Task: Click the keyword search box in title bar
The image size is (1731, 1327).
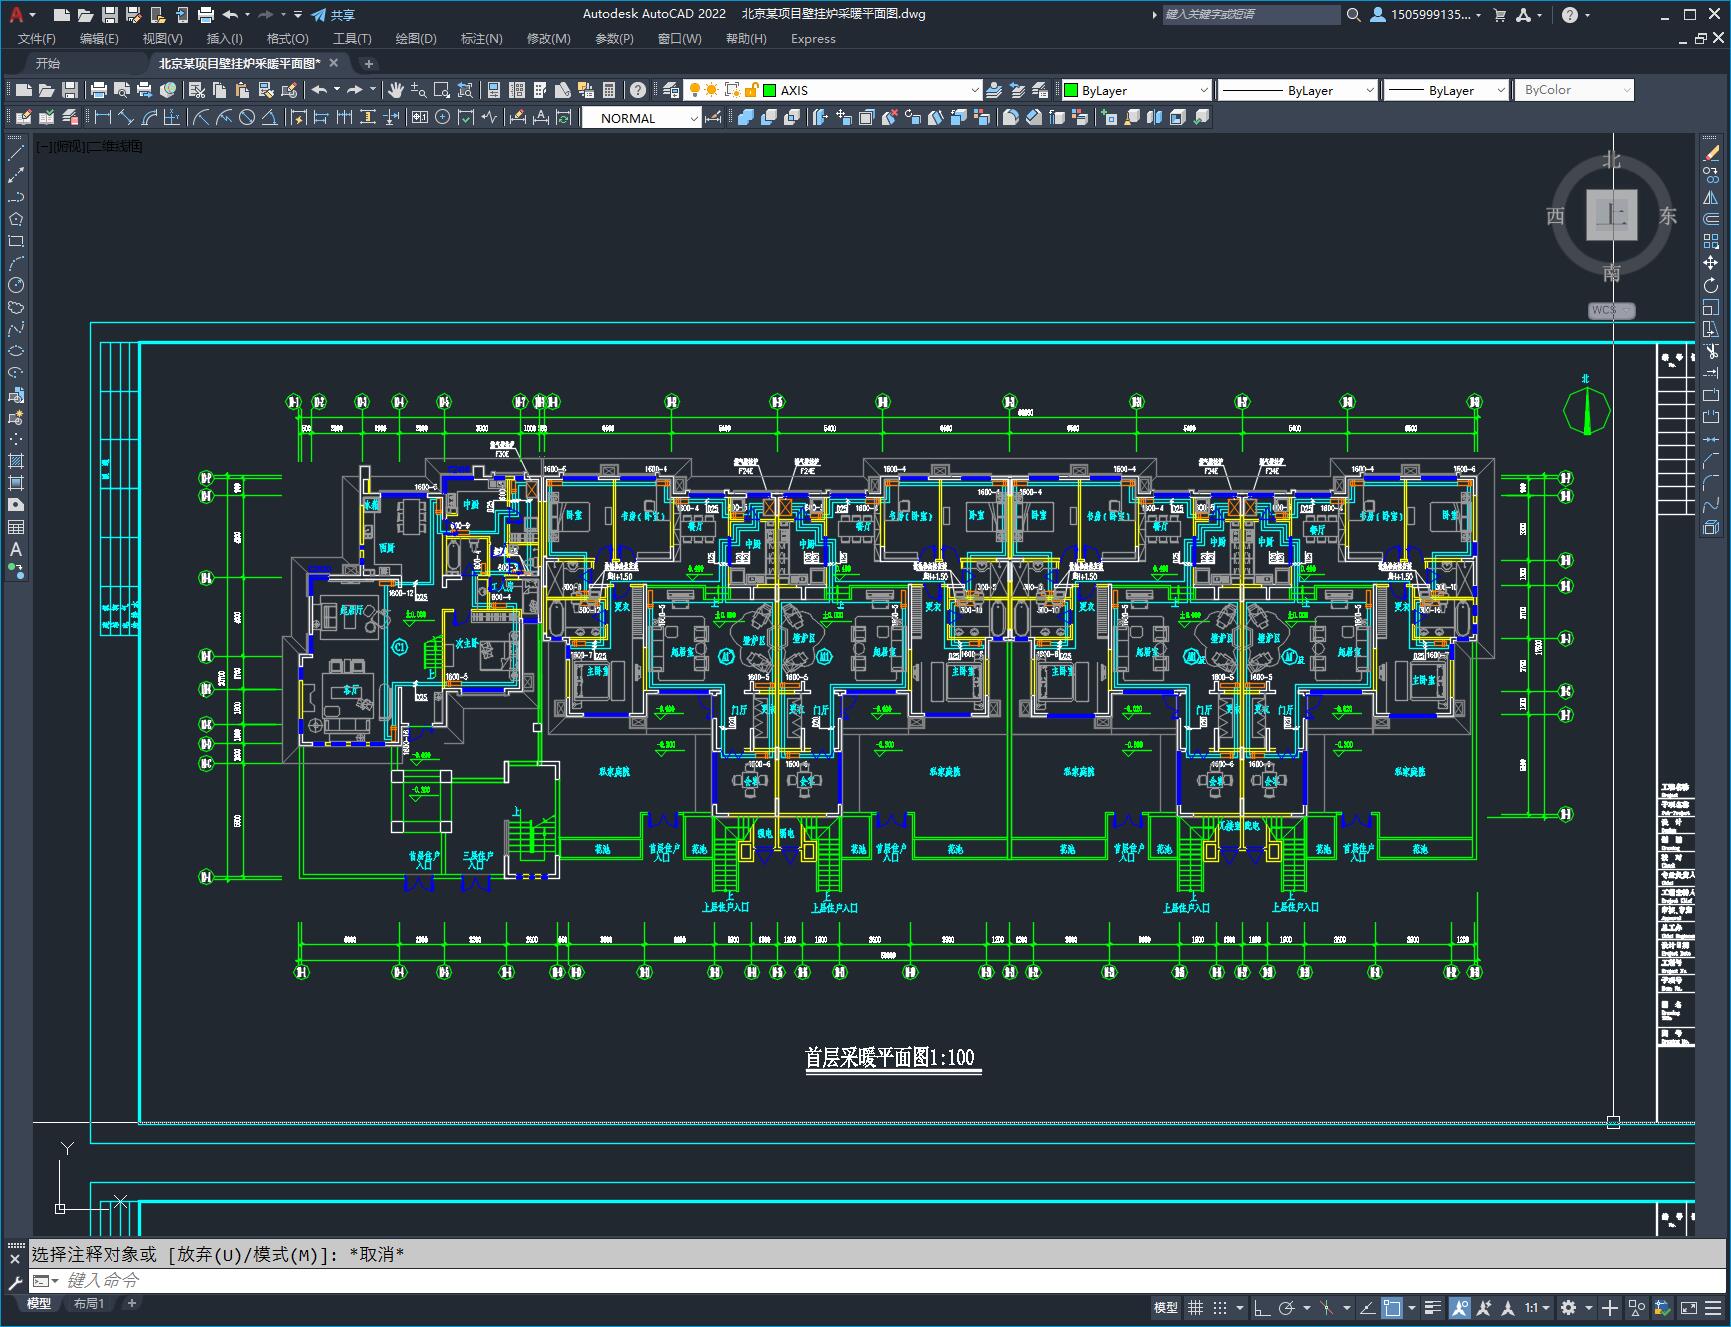Action: coord(1251,15)
